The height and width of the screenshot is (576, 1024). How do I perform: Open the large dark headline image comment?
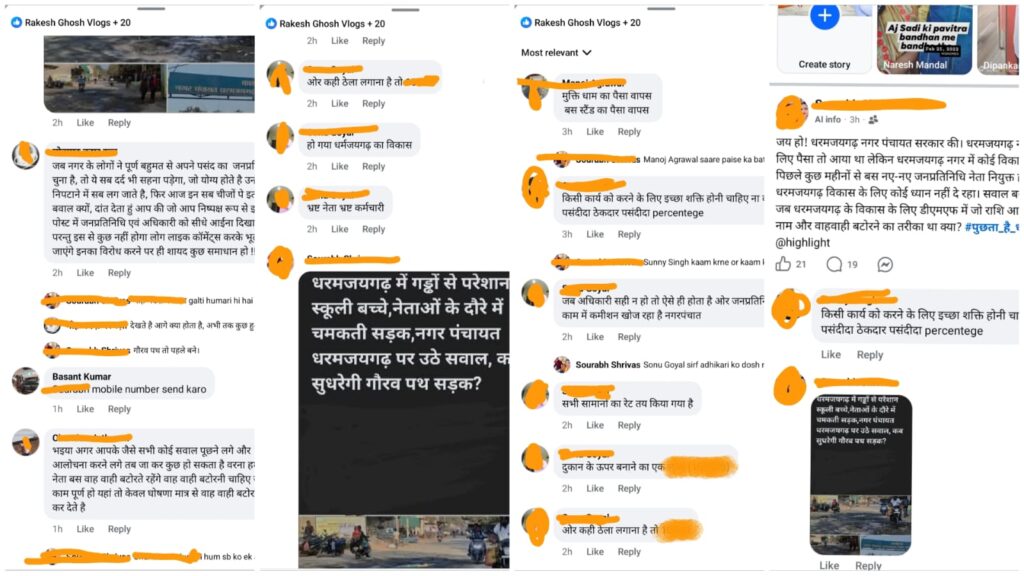click(x=404, y=419)
